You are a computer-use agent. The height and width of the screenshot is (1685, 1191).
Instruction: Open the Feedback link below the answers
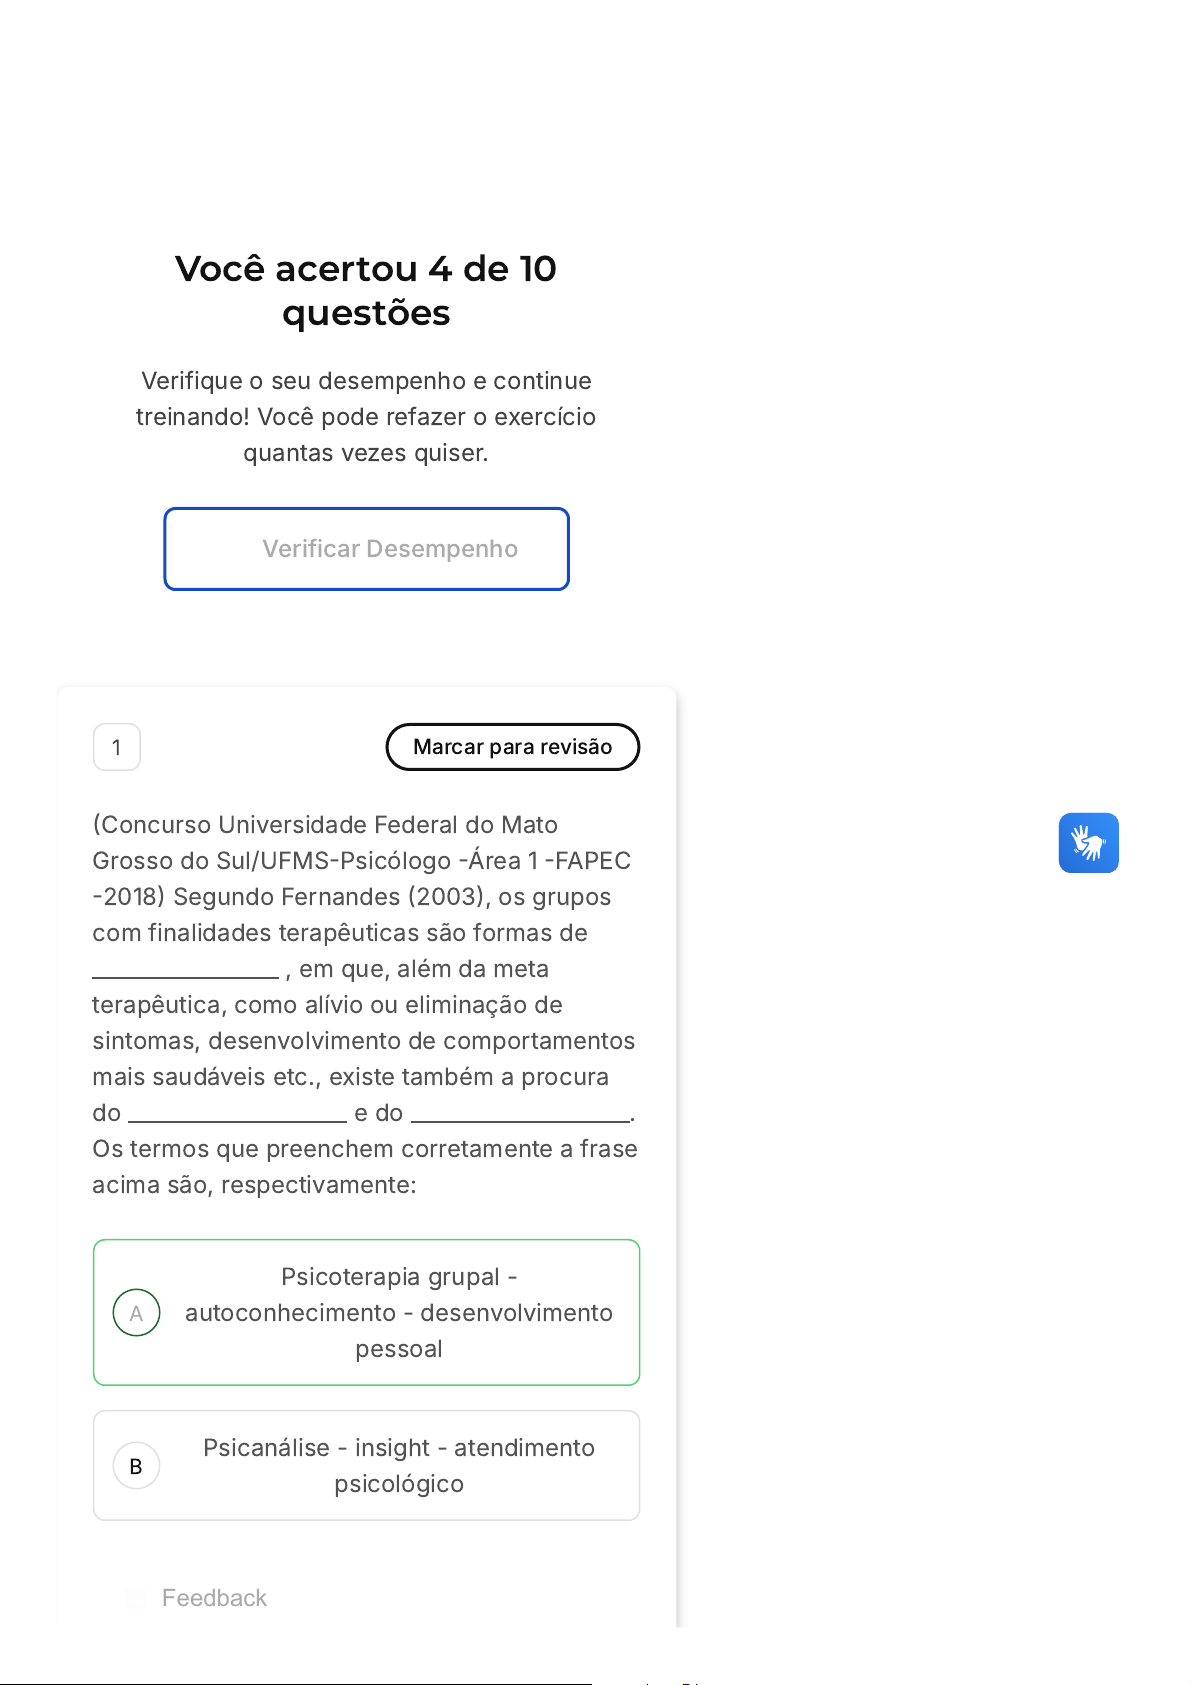click(x=214, y=1598)
